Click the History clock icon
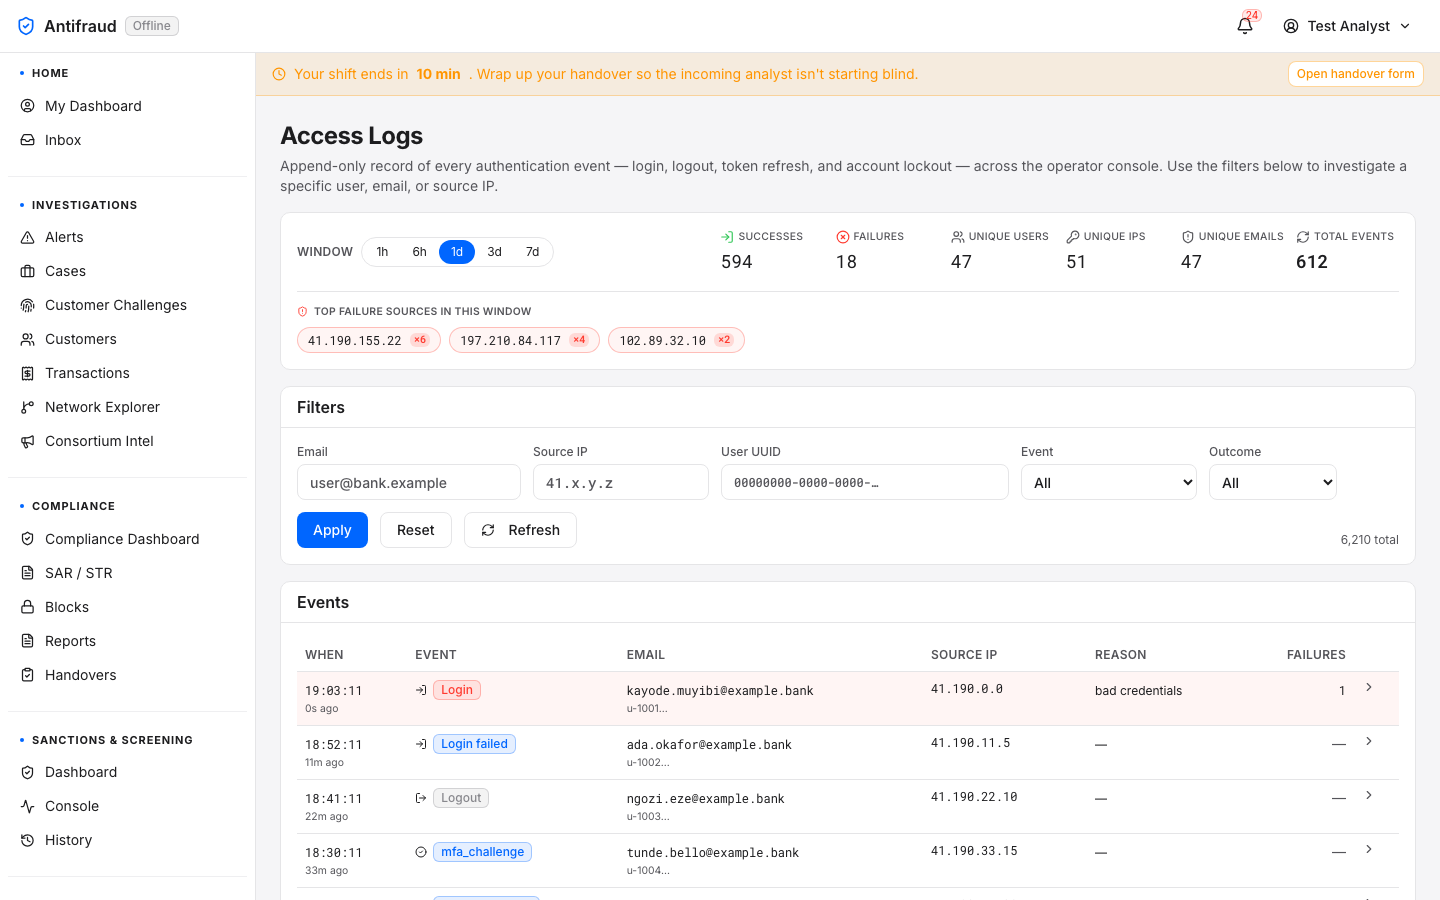This screenshot has height=900, width=1440. [x=28, y=840]
